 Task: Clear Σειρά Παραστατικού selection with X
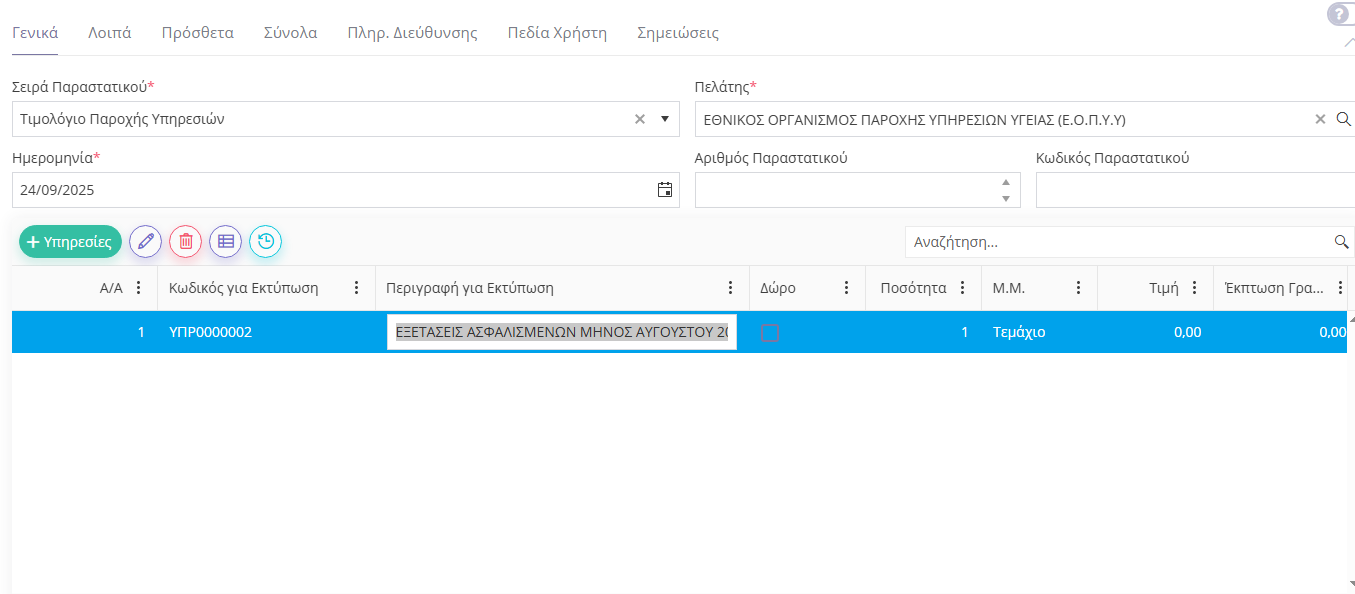point(640,119)
